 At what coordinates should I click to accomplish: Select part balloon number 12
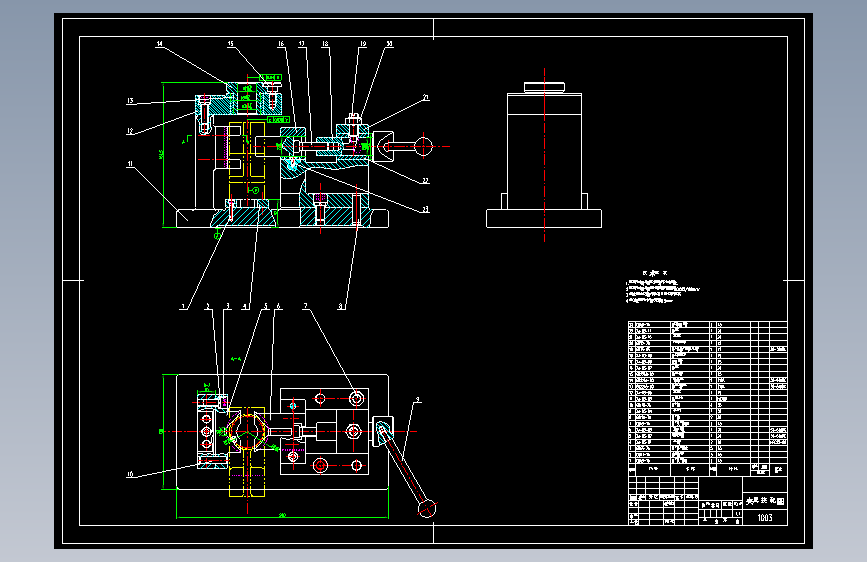130,131
